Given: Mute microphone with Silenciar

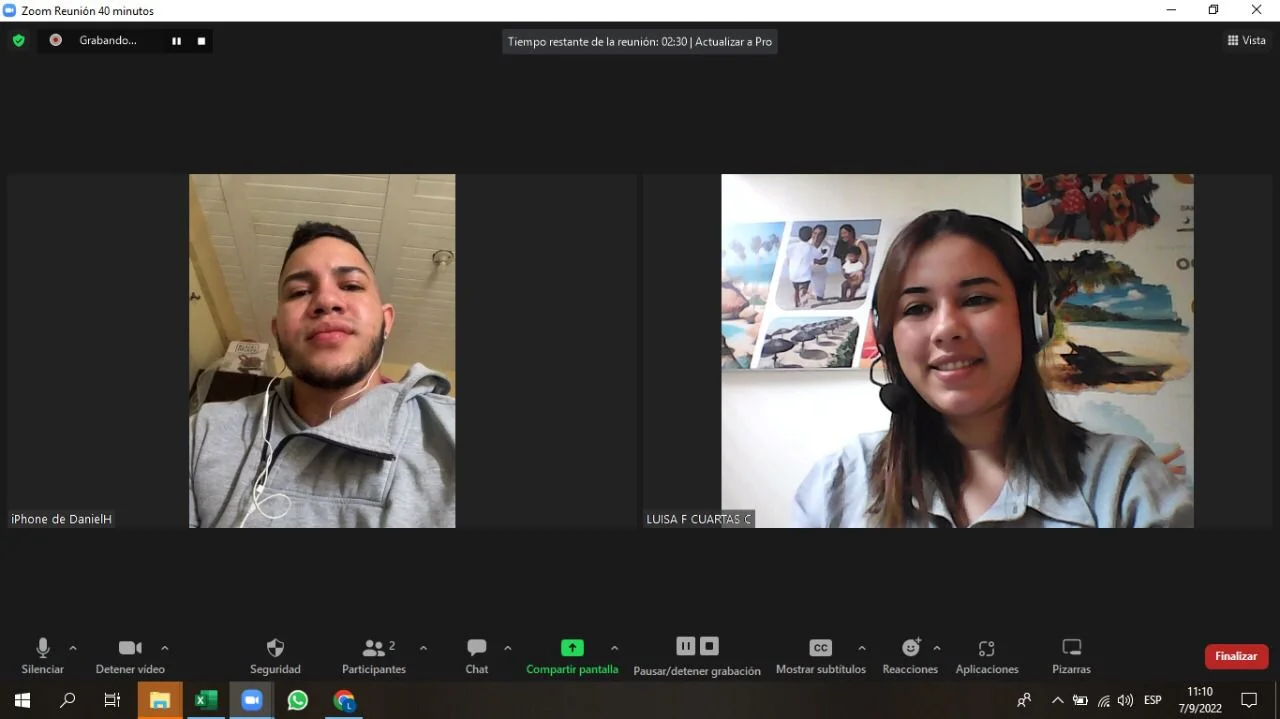Looking at the screenshot, I should [42, 655].
